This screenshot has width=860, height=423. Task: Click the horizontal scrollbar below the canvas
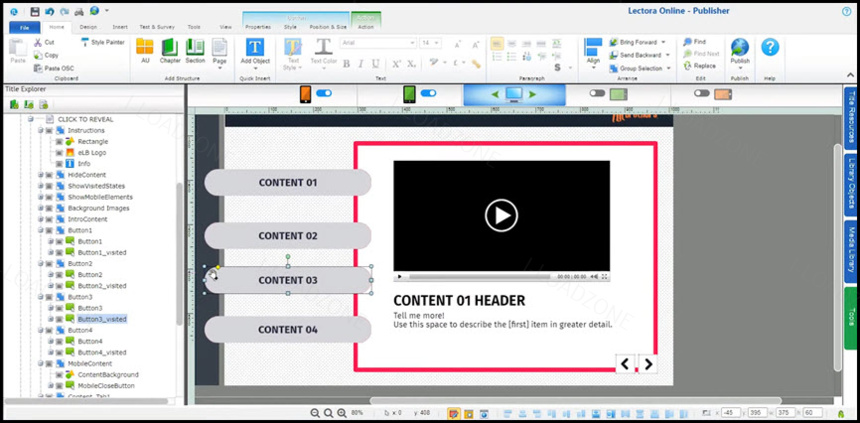576,401
